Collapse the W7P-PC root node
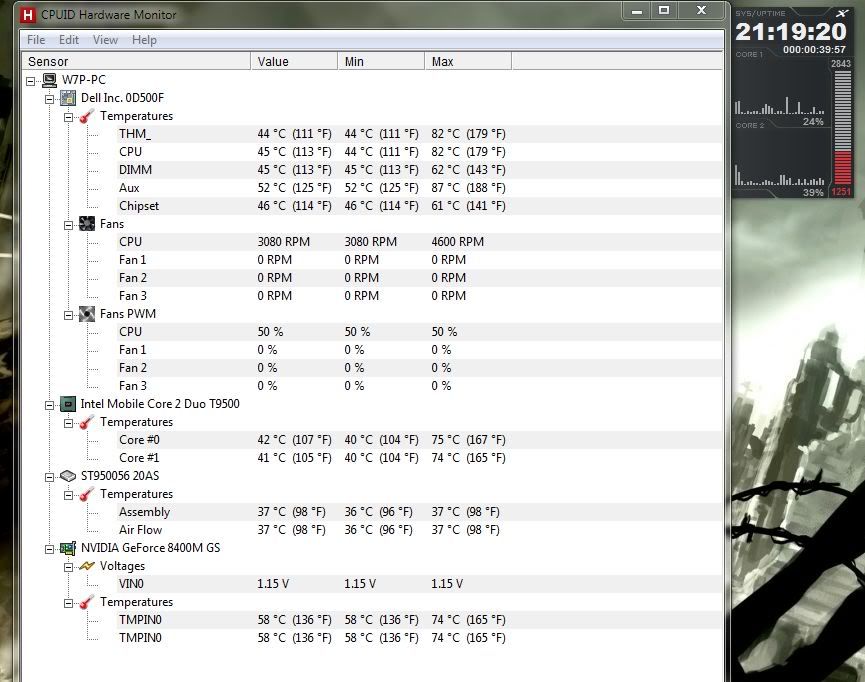865x682 pixels. tap(30, 82)
